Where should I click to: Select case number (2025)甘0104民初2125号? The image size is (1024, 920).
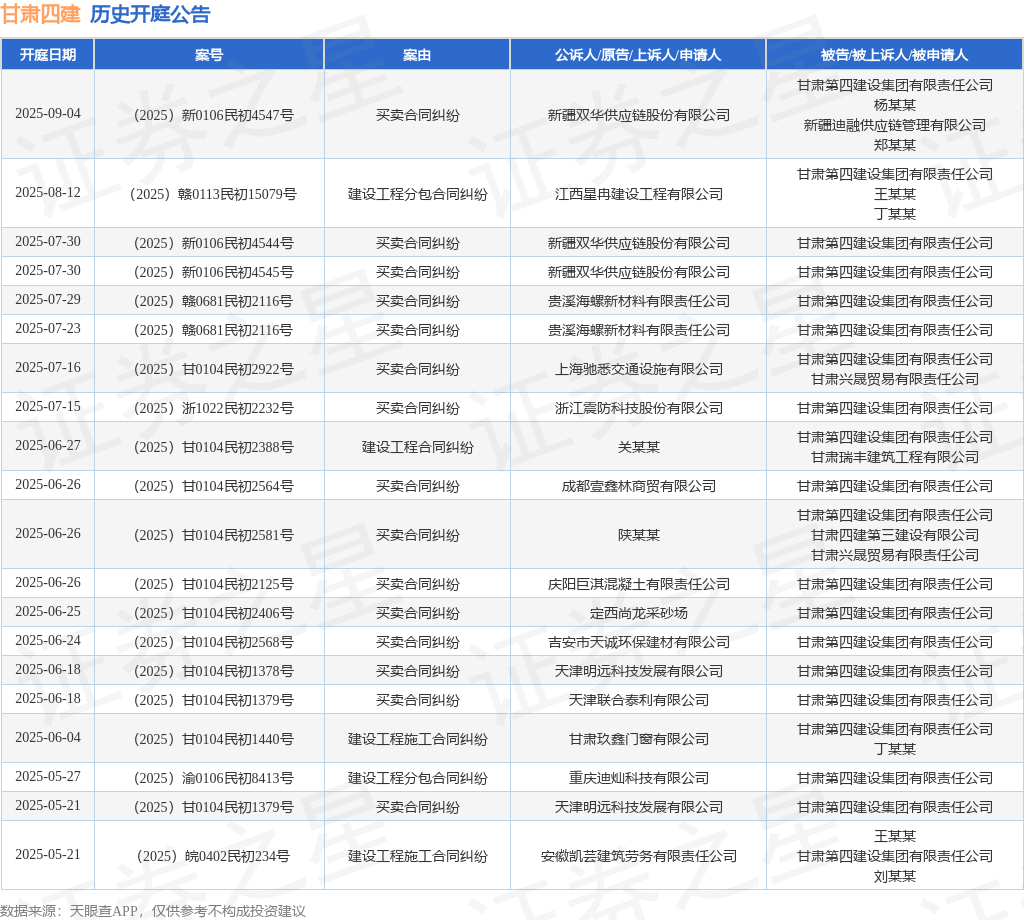pos(214,584)
